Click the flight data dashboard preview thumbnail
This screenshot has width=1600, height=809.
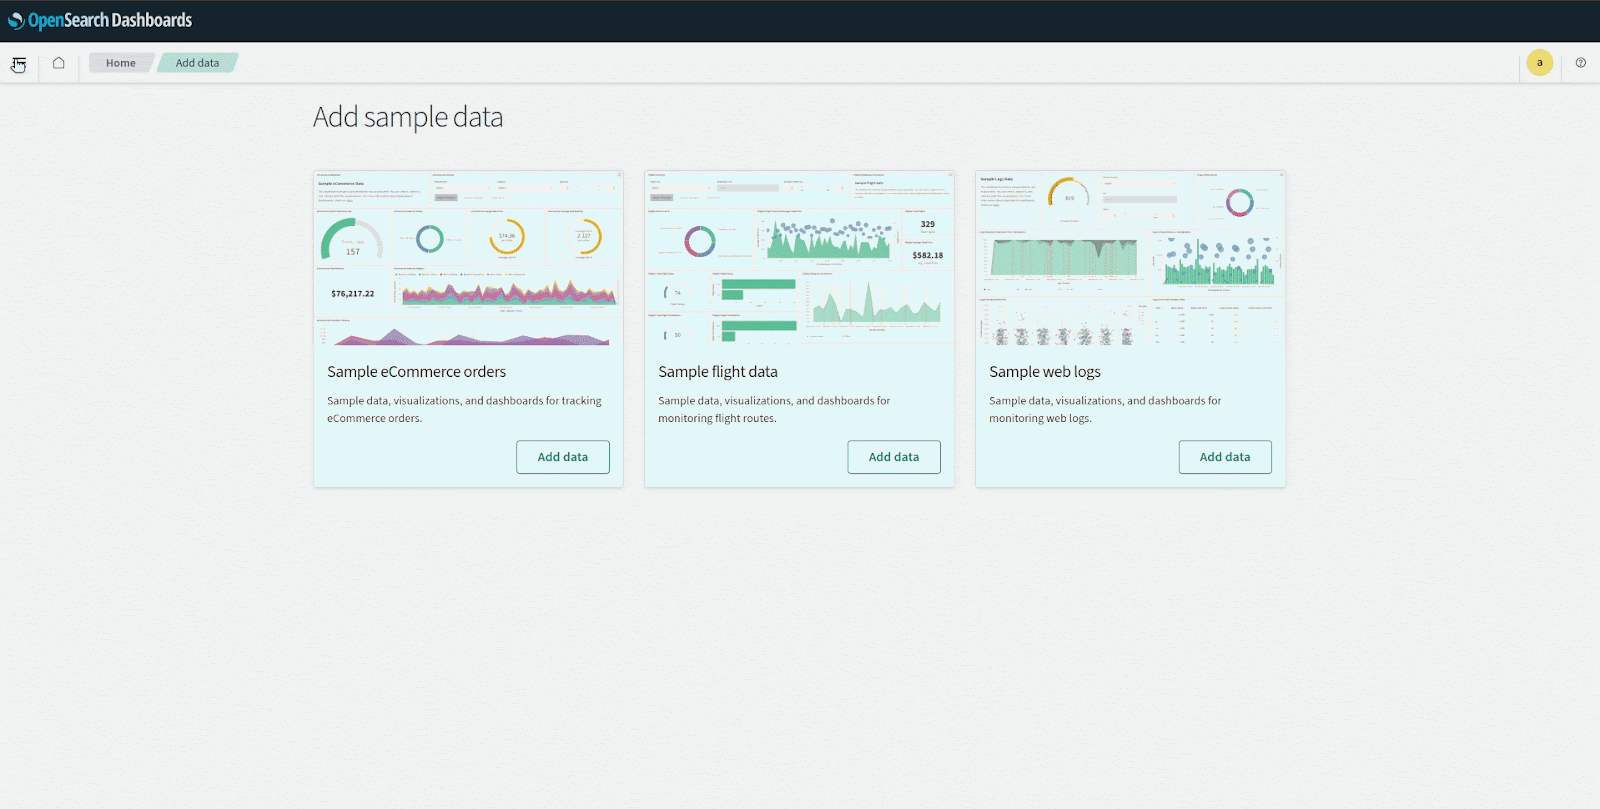799,259
